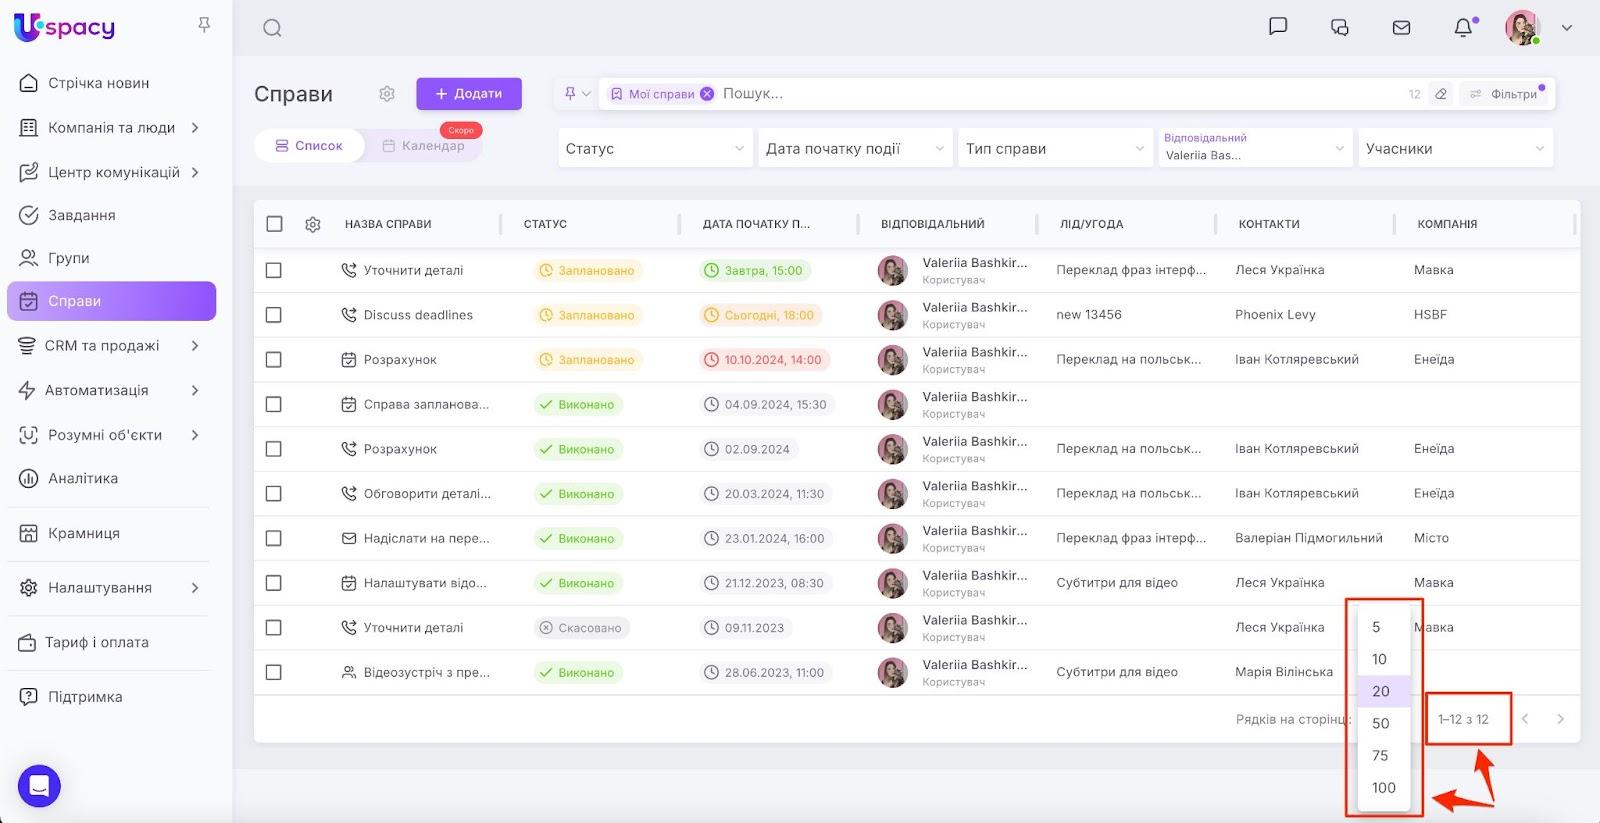1600x823 pixels.
Task: Switch to the Календар tab
Action: pyautogui.click(x=423, y=146)
